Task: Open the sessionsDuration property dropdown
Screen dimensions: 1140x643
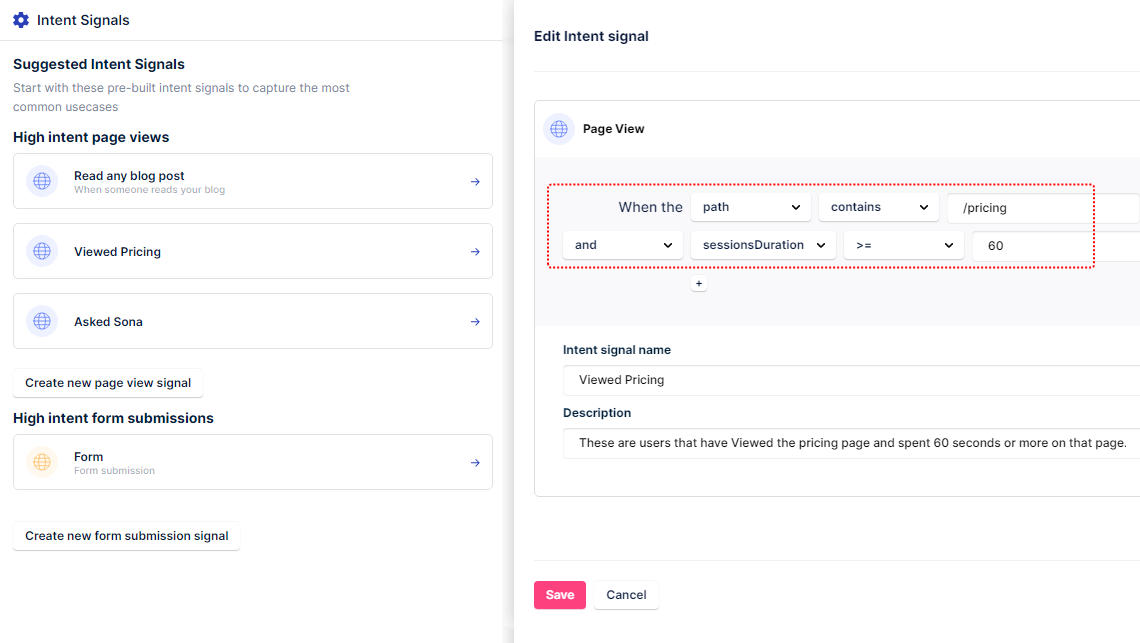Action: [x=763, y=245]
